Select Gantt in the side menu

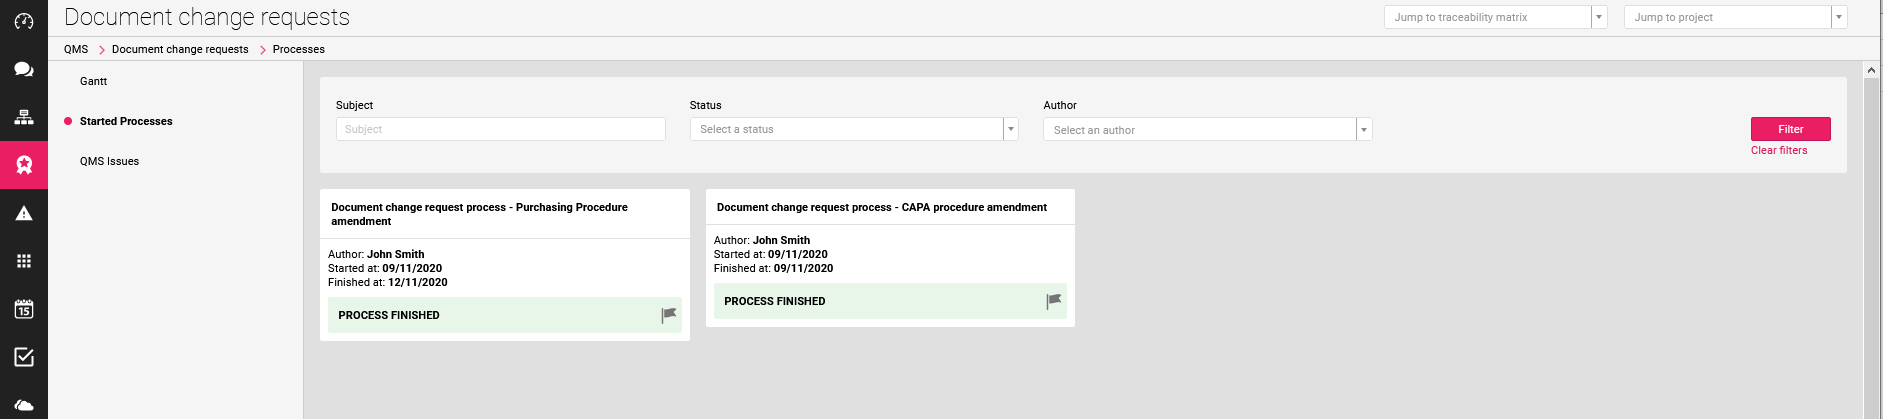[93, 81]
